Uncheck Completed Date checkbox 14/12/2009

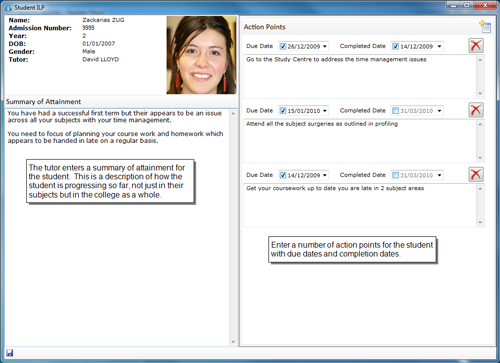coord(395,46)
